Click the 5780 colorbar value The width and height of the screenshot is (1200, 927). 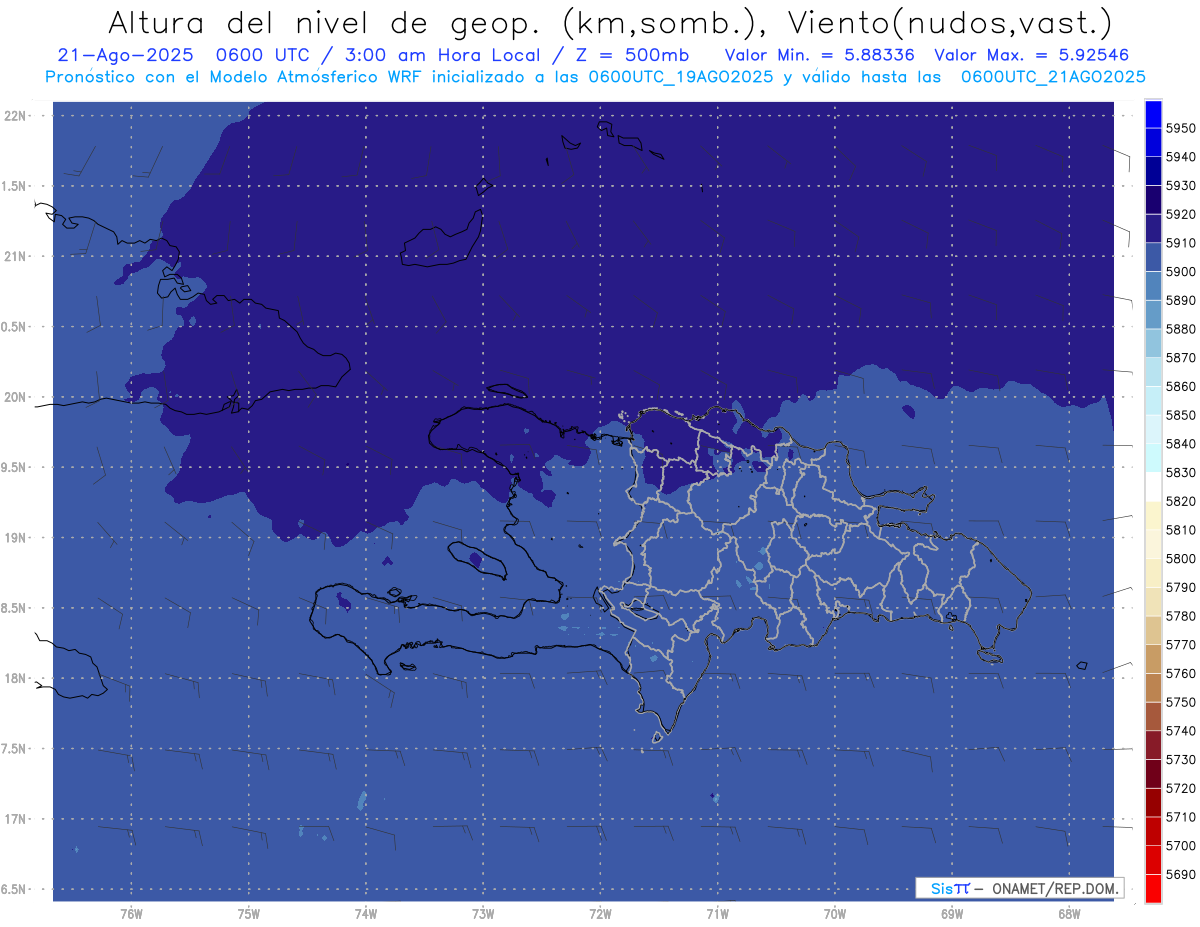(1180, 616)
